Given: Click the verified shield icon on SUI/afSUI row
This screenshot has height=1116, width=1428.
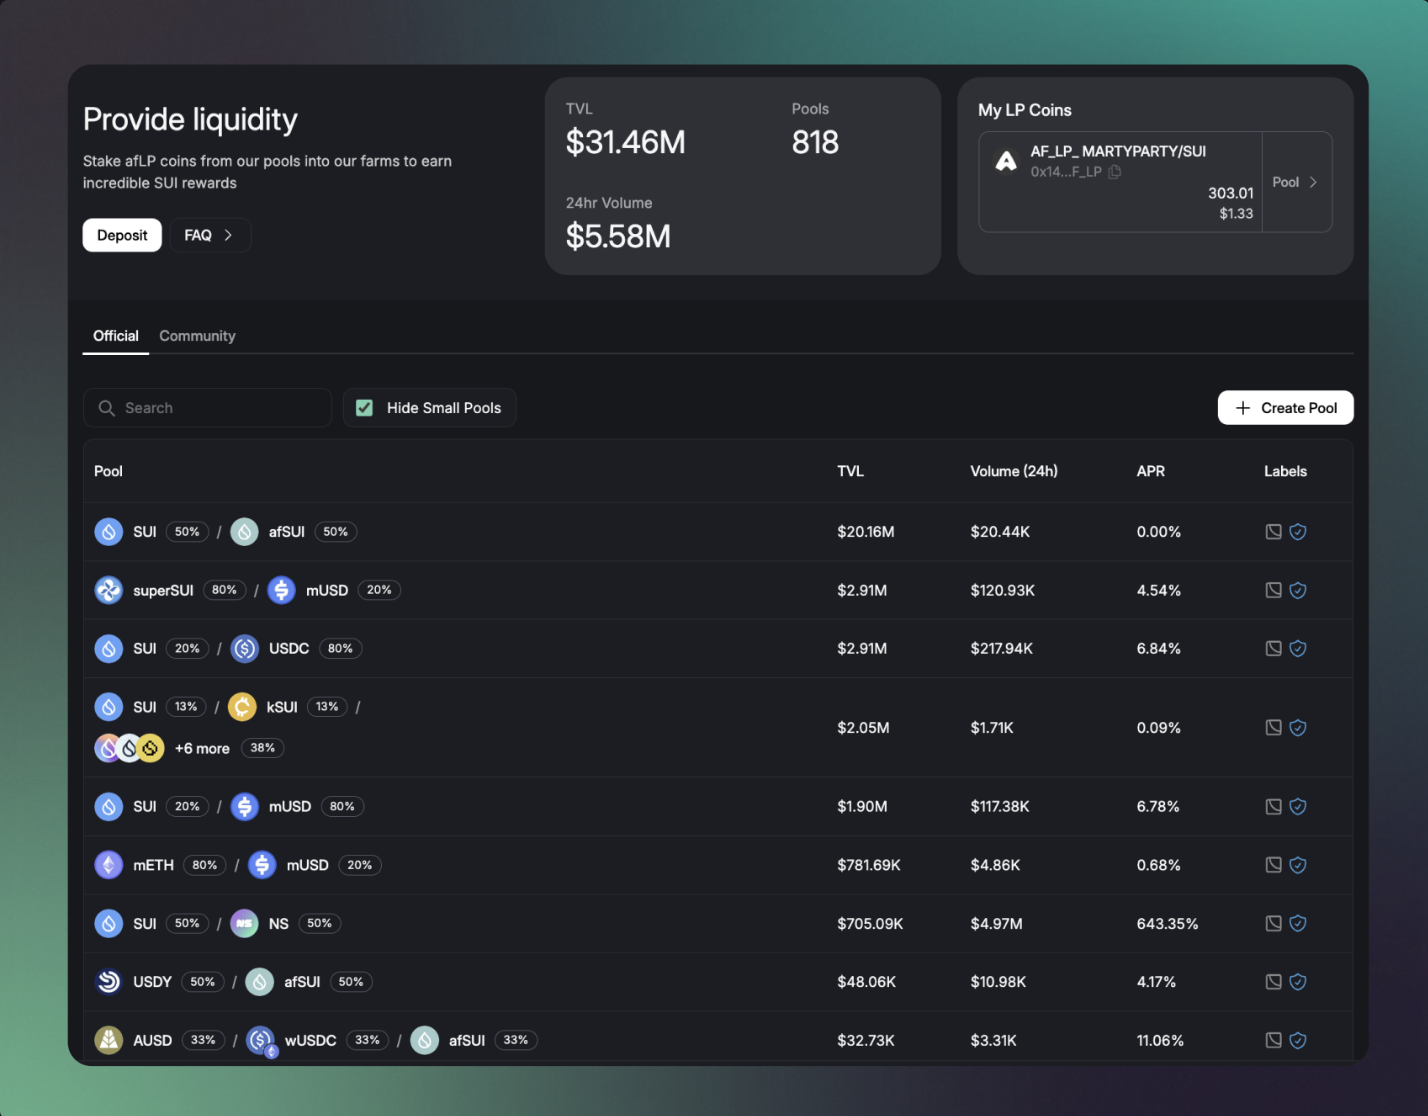Looking at the screenshot, I should [1298, 532].
